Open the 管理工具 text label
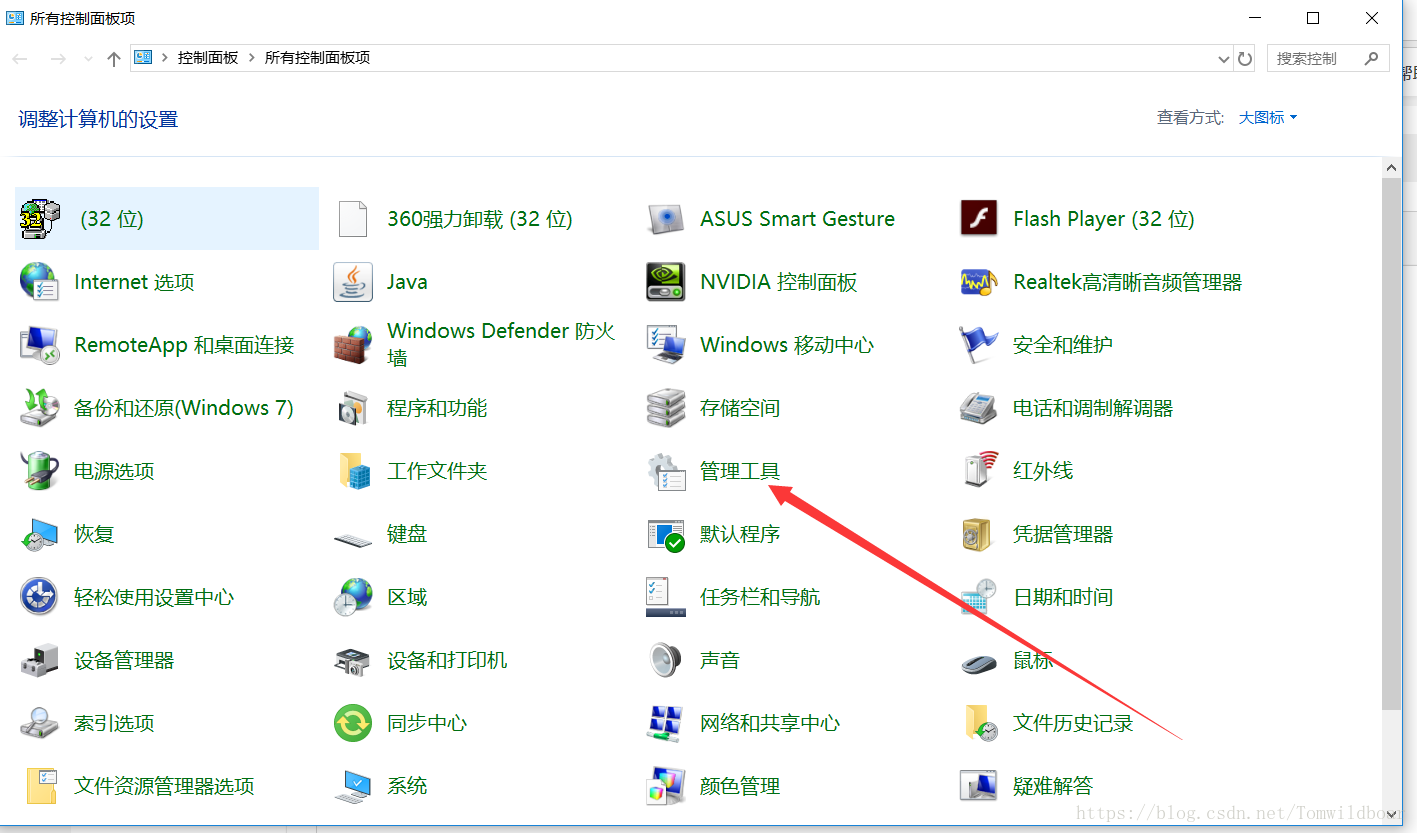 740,471
